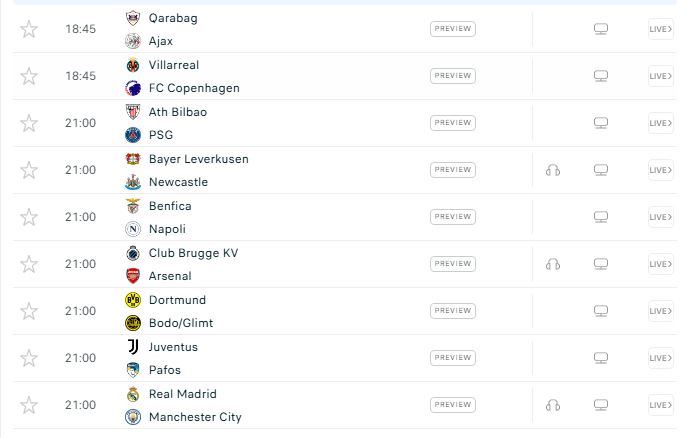Screen dimensions: 689x438
Task: Expand LIVE arrow for Dortmund vs Bodo/Glimt
Action: [x=661, y=311]
